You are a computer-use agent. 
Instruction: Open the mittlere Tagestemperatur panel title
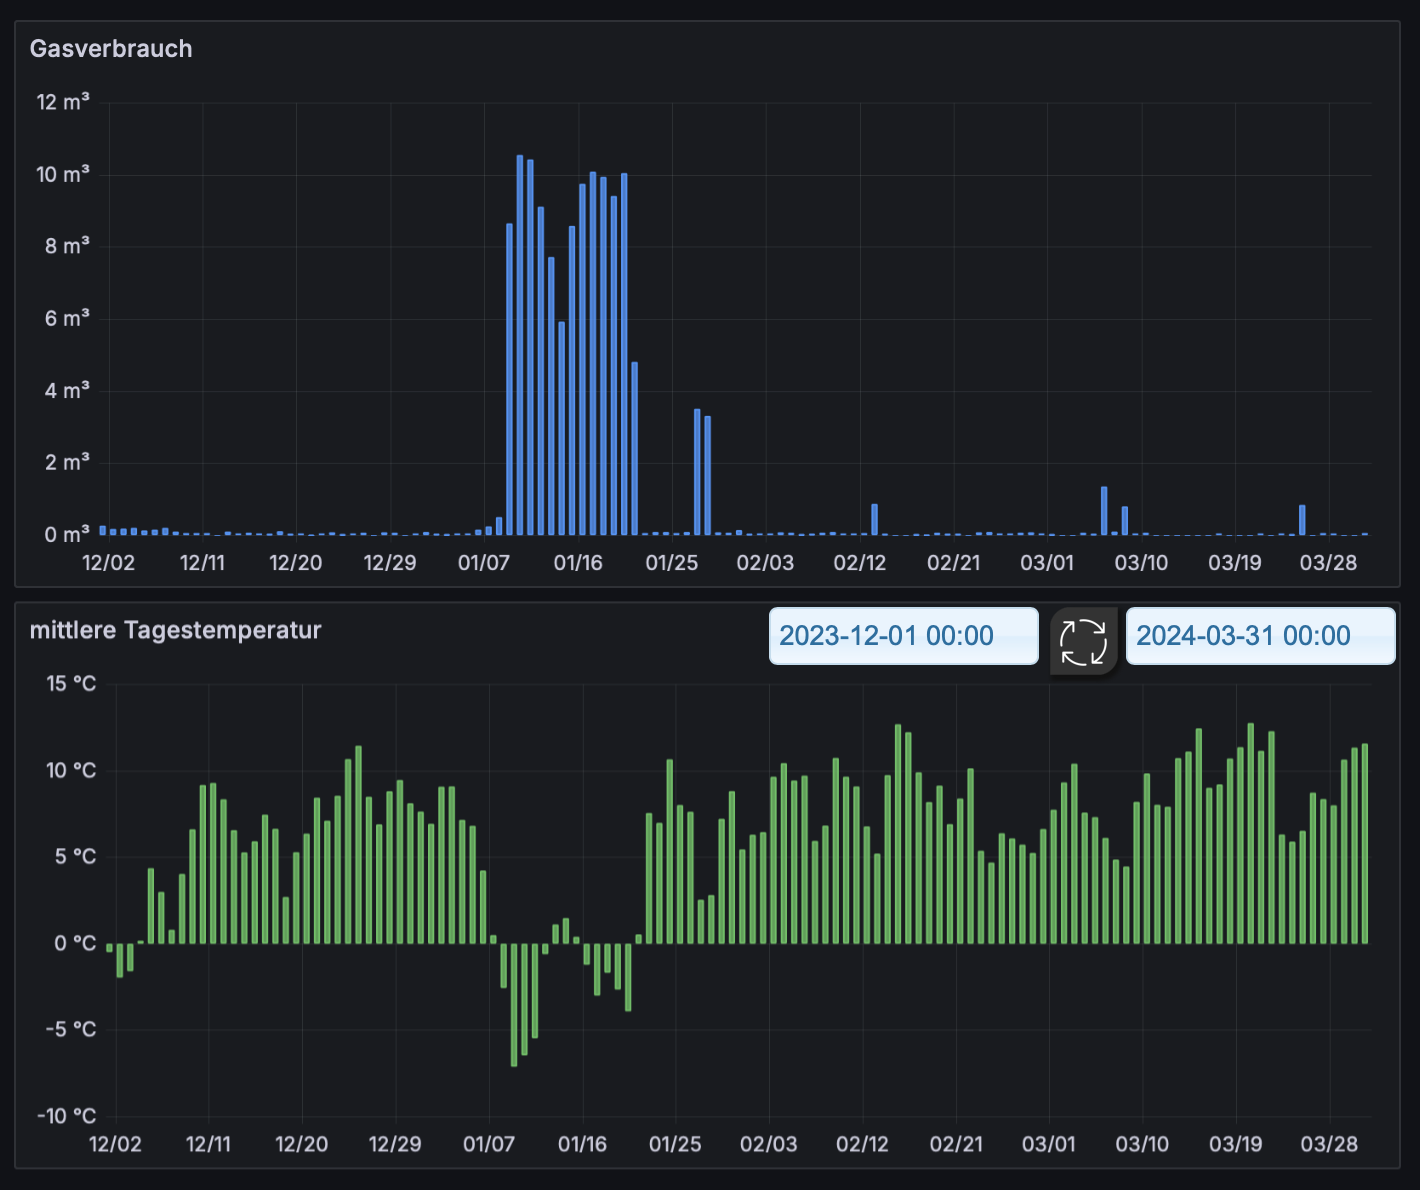pos(176,630)
